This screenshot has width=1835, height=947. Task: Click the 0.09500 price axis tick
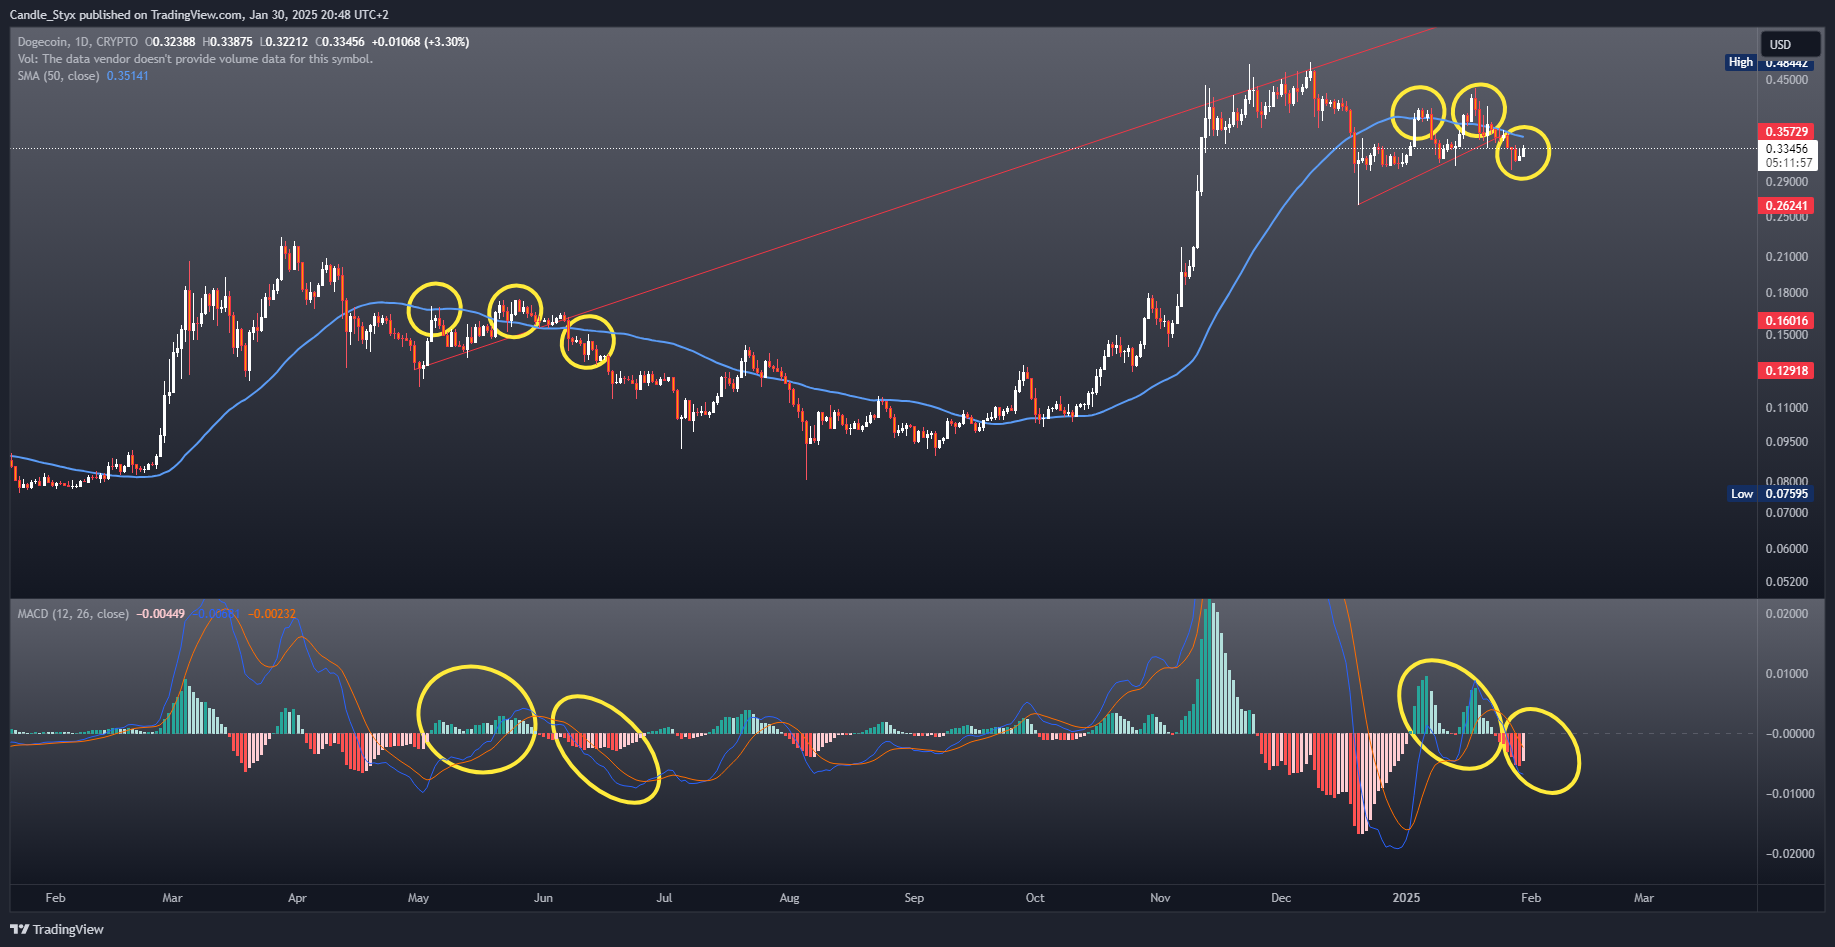click(1786, 442)
